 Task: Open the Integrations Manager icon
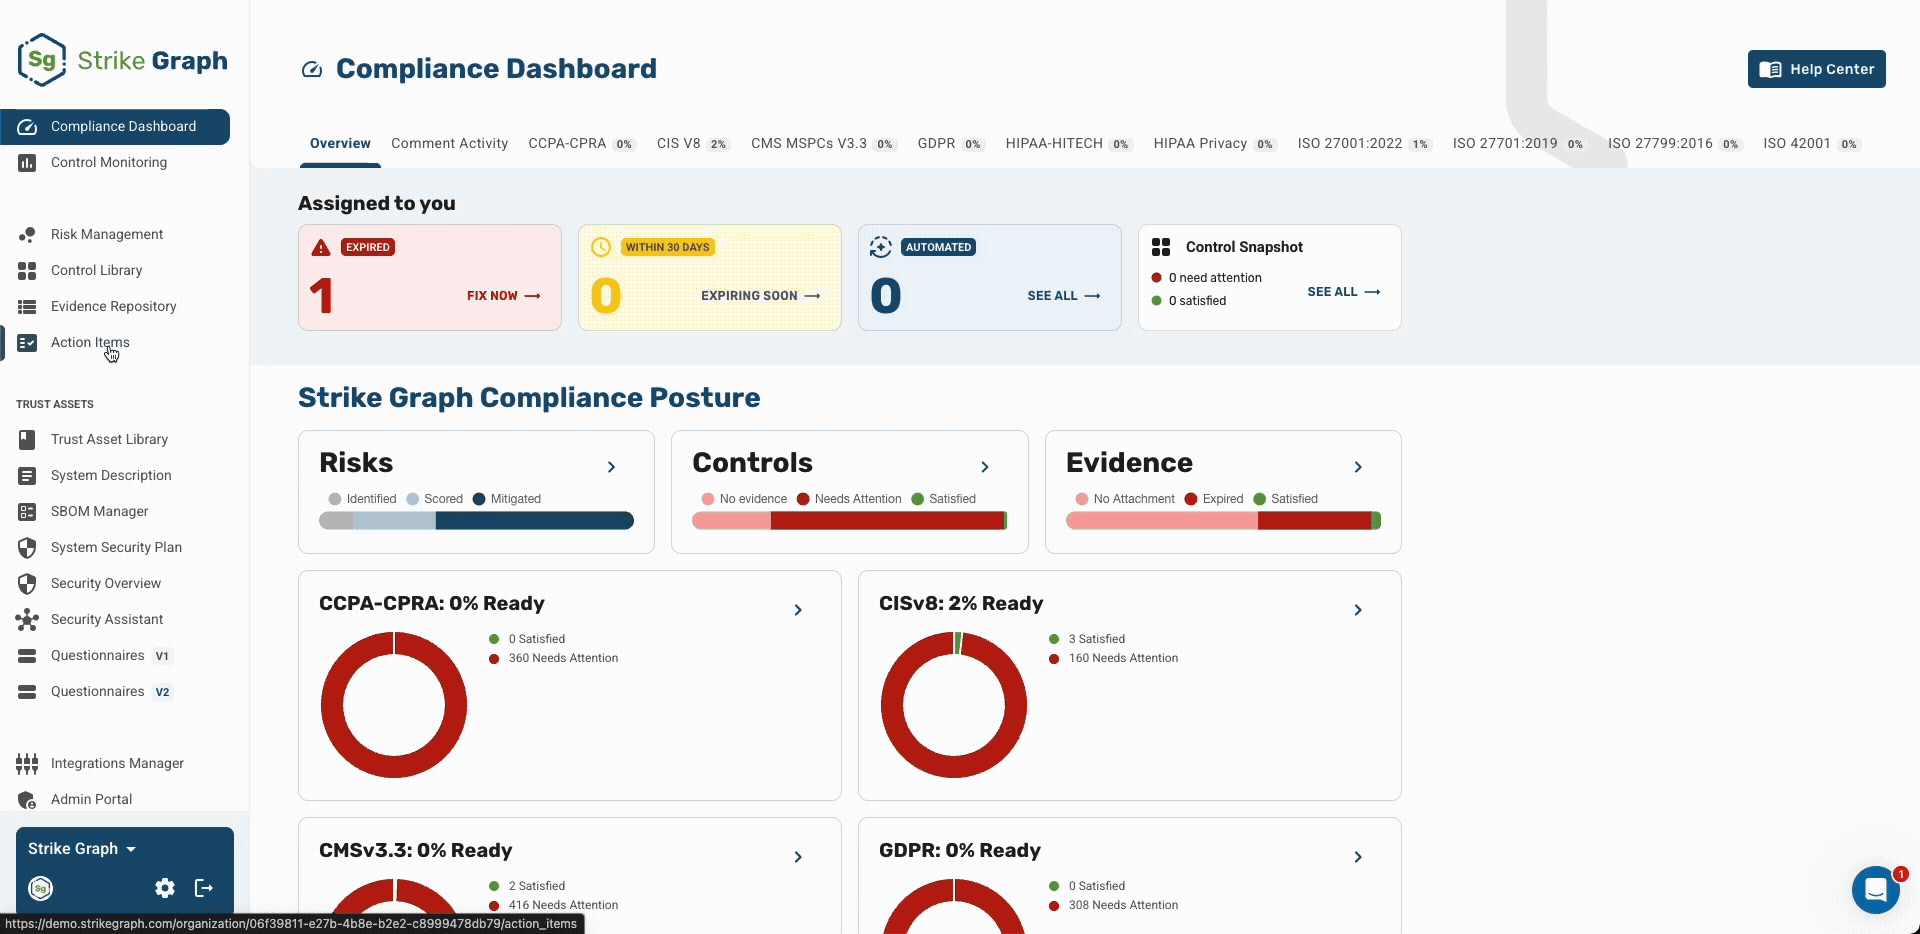(x=27, y=763)
